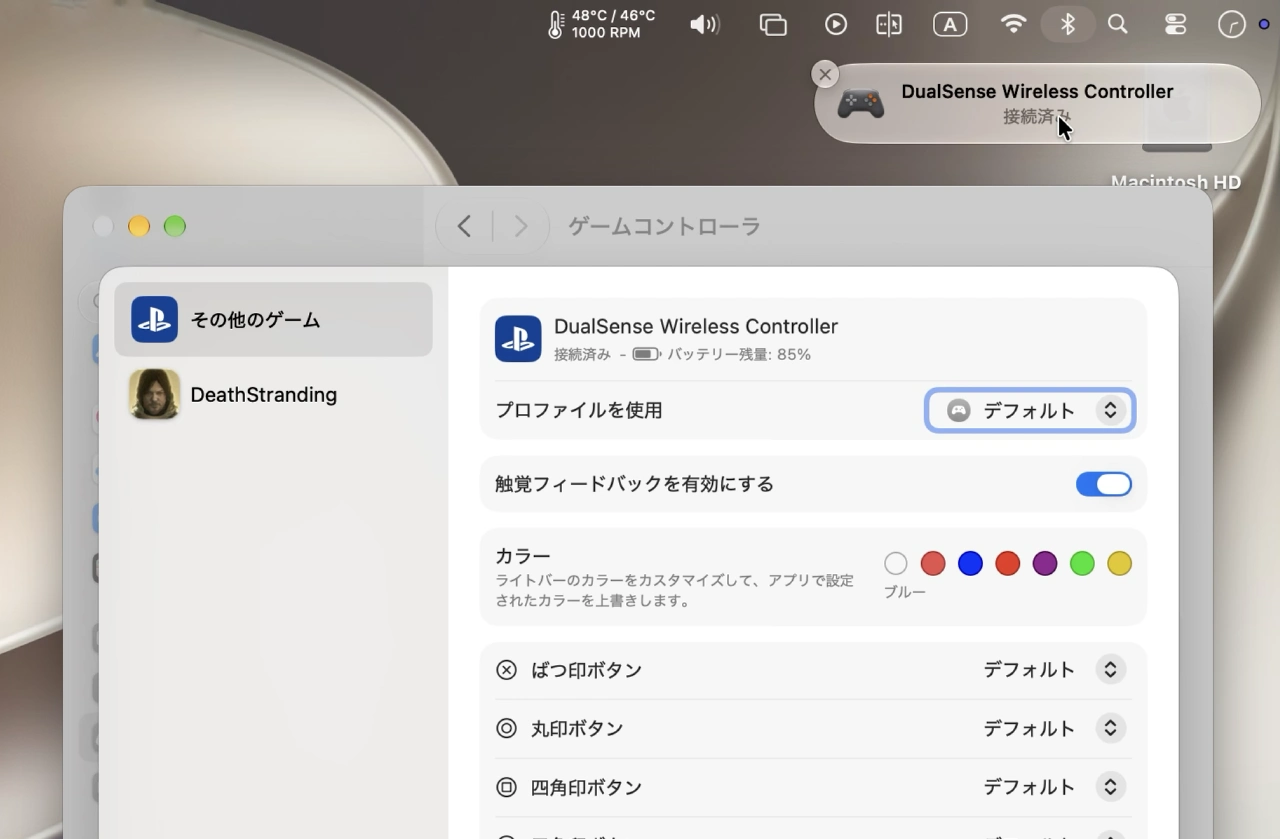Click the gamepad icon in the notification

860,103
